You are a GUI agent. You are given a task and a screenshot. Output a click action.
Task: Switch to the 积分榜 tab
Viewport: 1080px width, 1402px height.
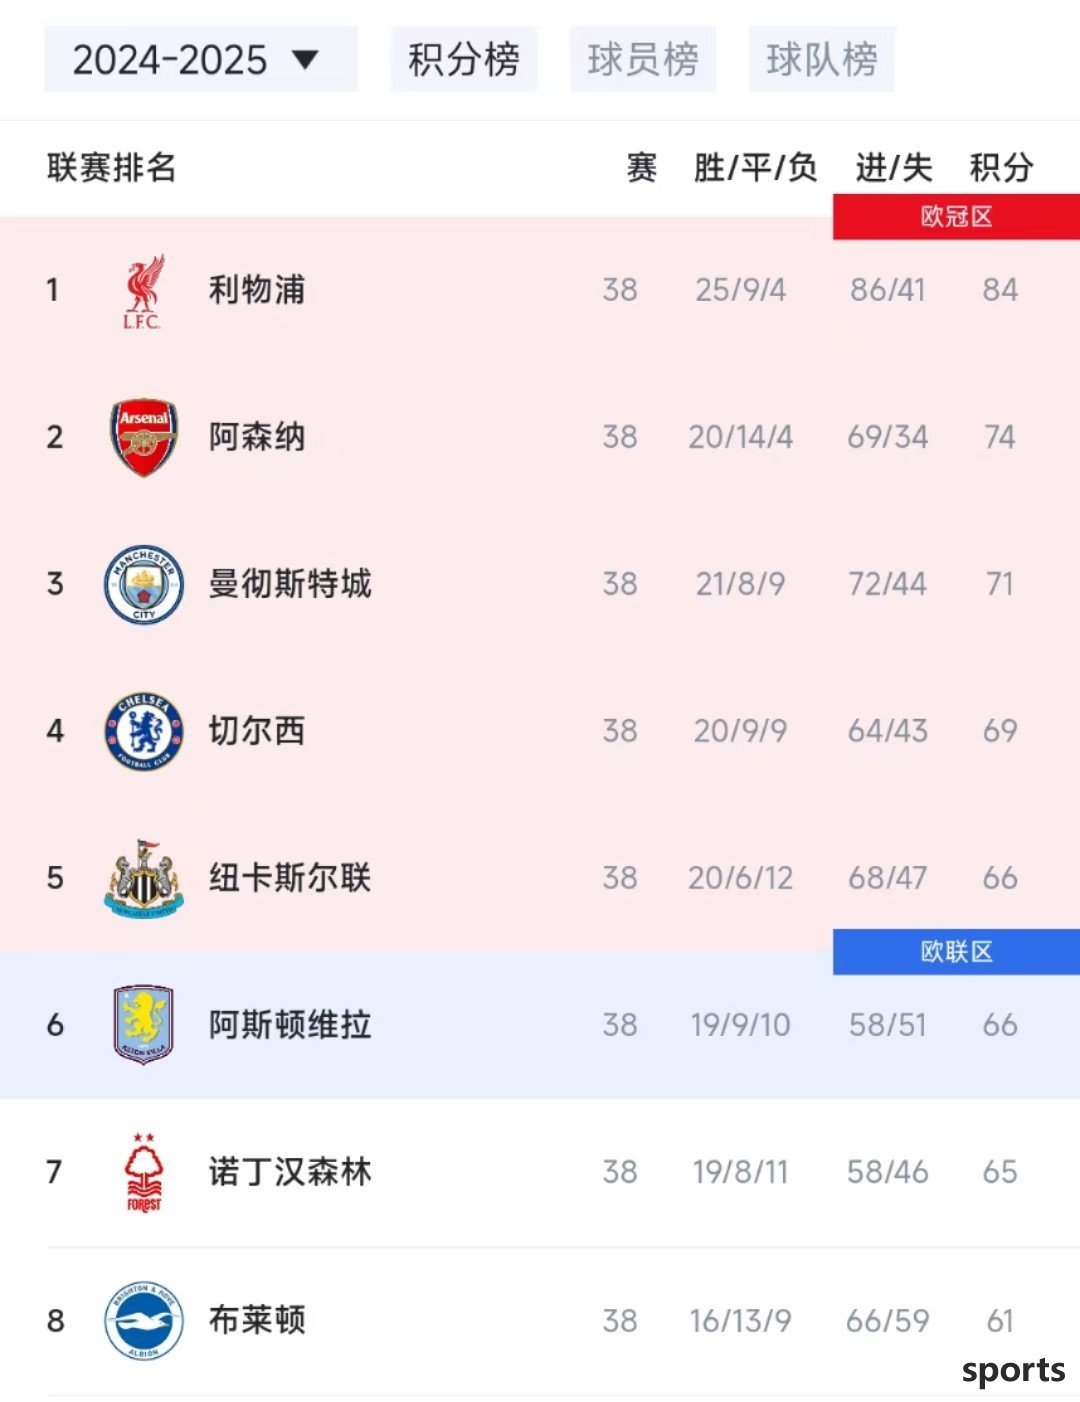coord(464,60)
